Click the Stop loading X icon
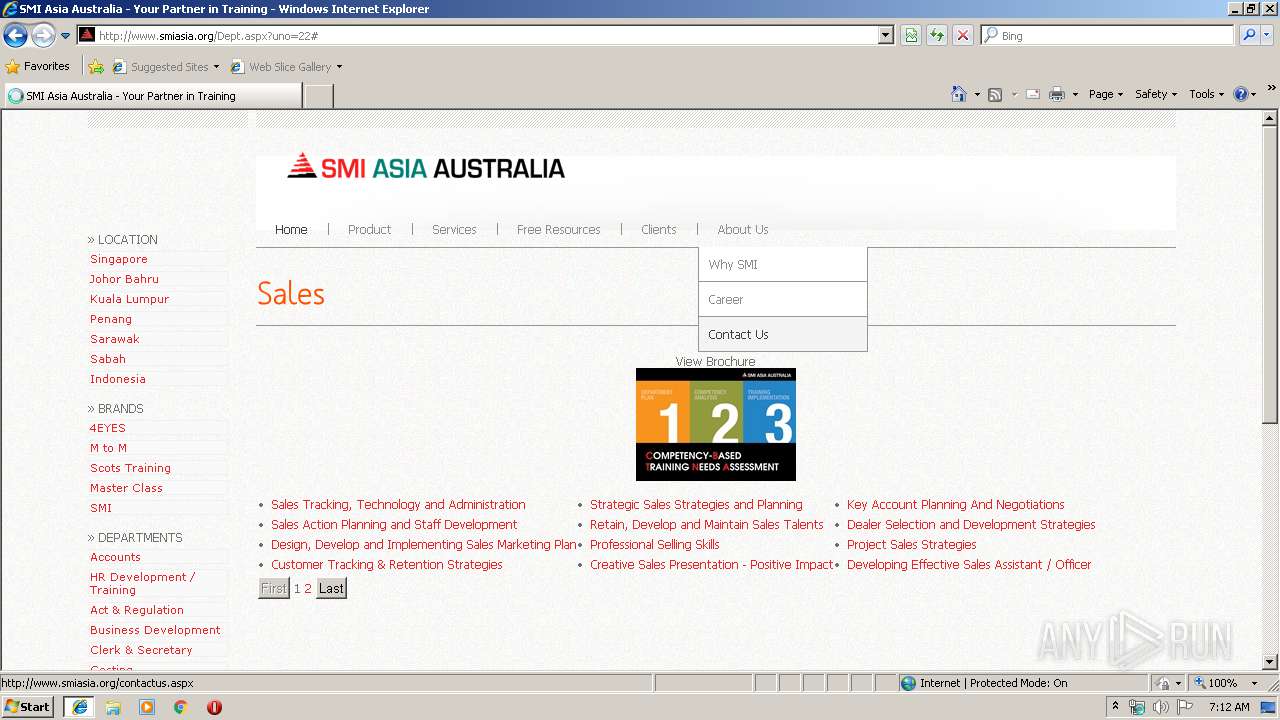The height and width of the screenshot is (720, 1280). (962, 35)
